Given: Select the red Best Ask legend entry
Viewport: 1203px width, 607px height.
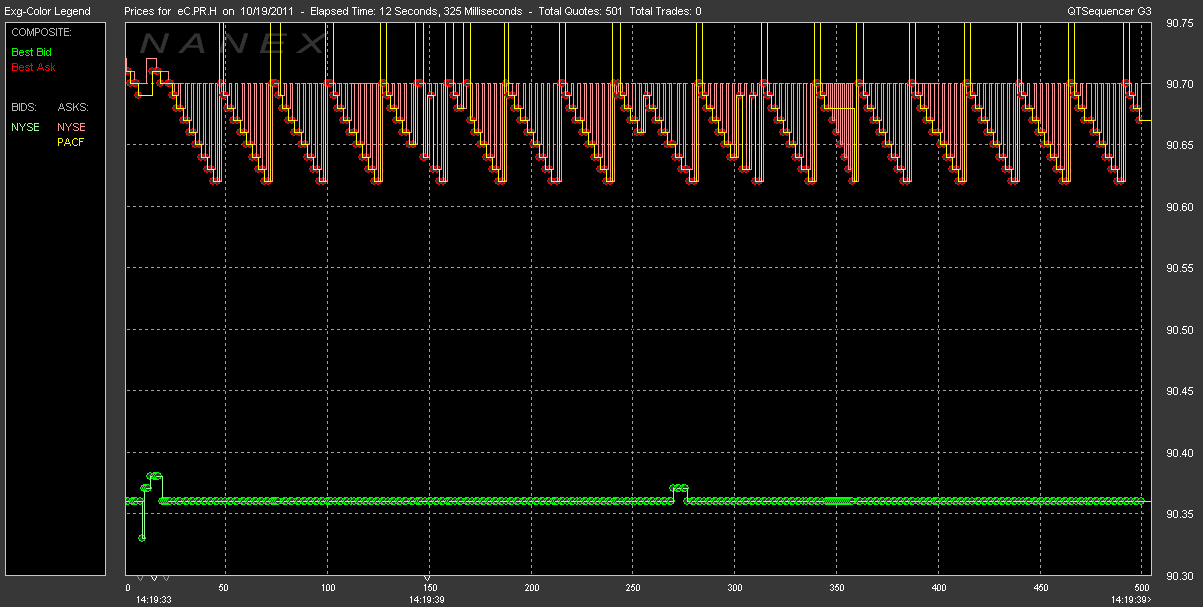Looking at the screenshot, I should 33,68.
